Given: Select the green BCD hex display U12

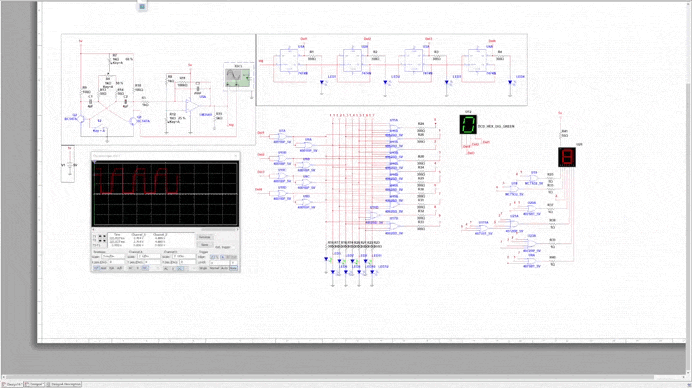Looking at the screenshot, I should tap(468, 124).
